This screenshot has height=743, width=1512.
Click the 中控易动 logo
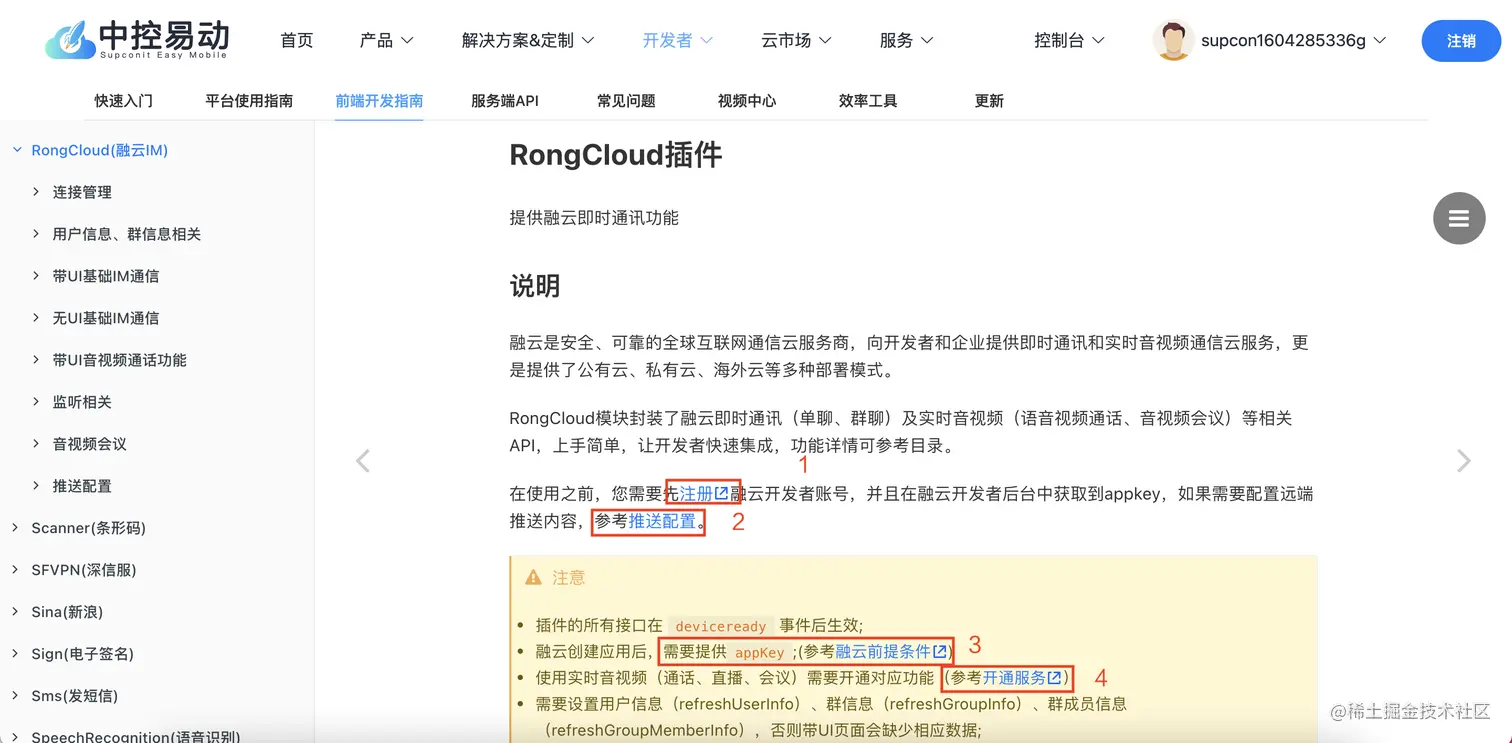(138, 40)
